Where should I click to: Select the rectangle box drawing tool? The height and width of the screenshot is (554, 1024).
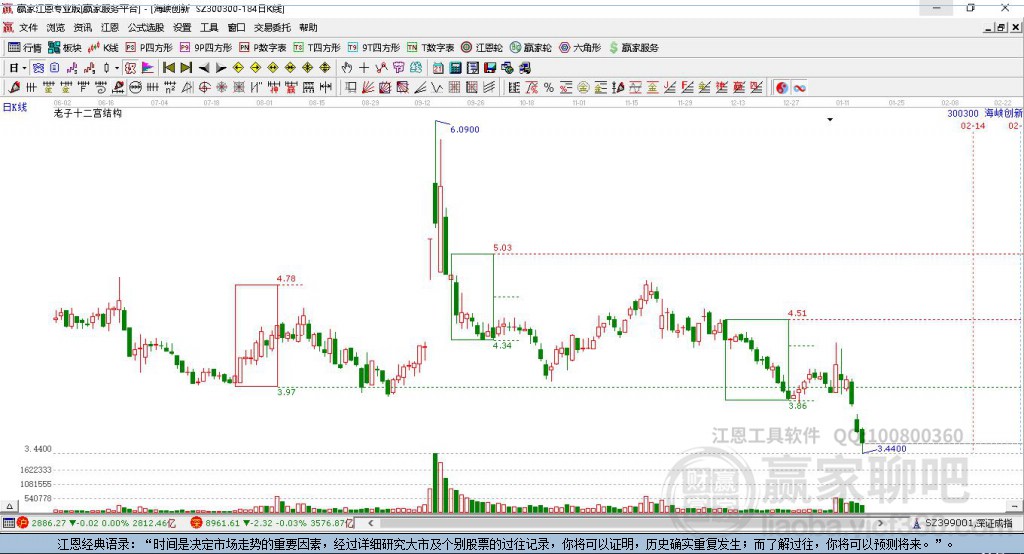pyautogui.click(x=351, y=88)
